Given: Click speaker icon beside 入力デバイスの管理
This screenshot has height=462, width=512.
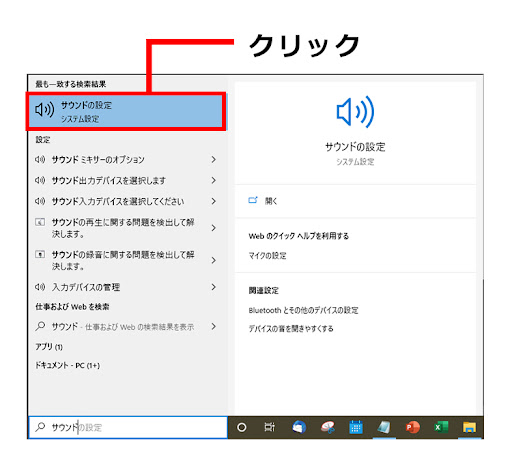Looking at the screenshot, I should (40, 287).
